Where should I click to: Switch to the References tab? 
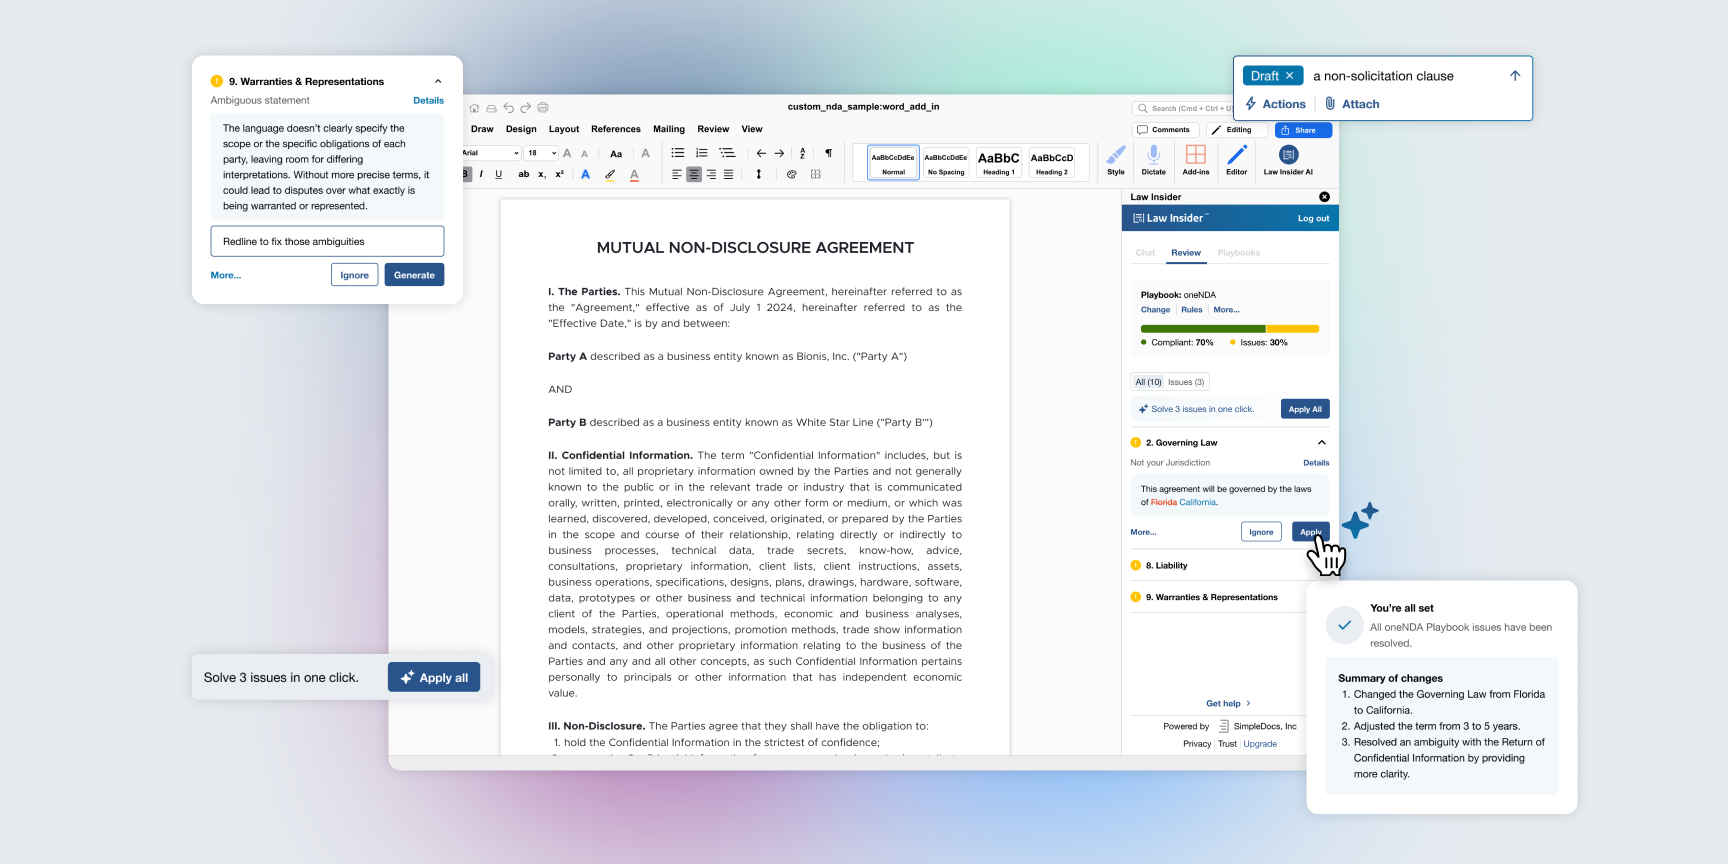click(616, 129)
